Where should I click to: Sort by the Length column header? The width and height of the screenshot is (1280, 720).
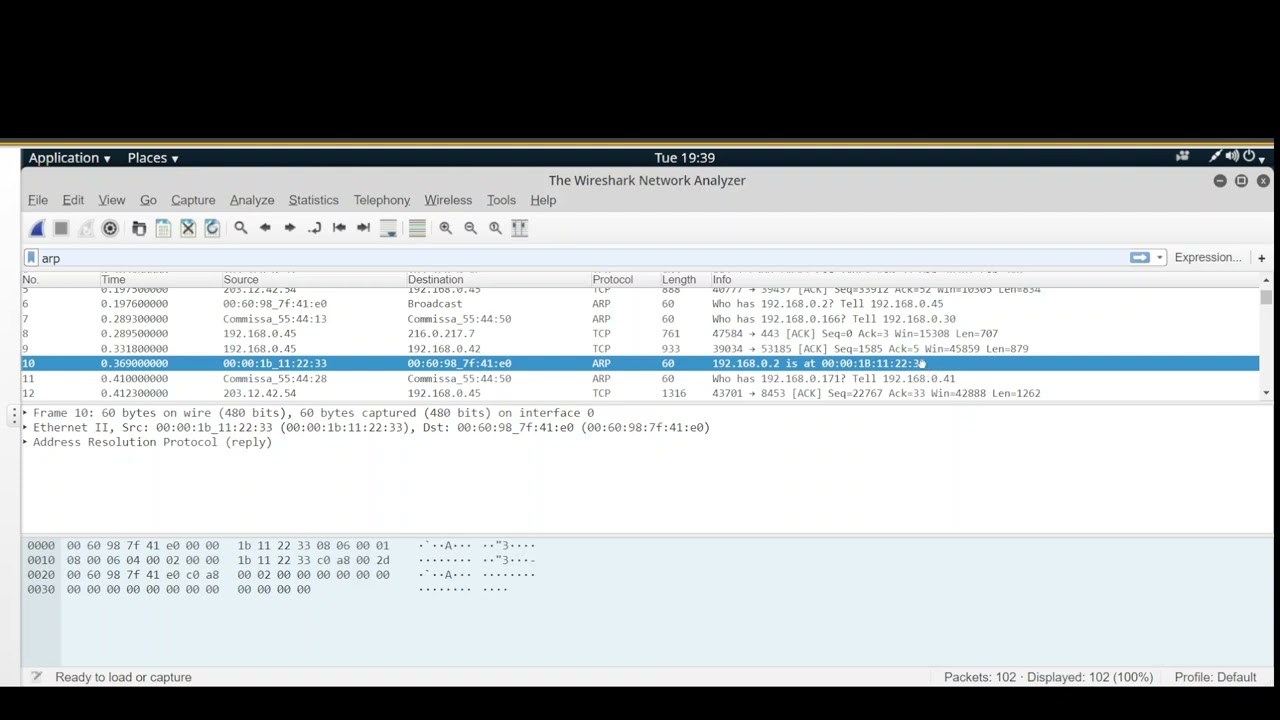coord(684,280)
